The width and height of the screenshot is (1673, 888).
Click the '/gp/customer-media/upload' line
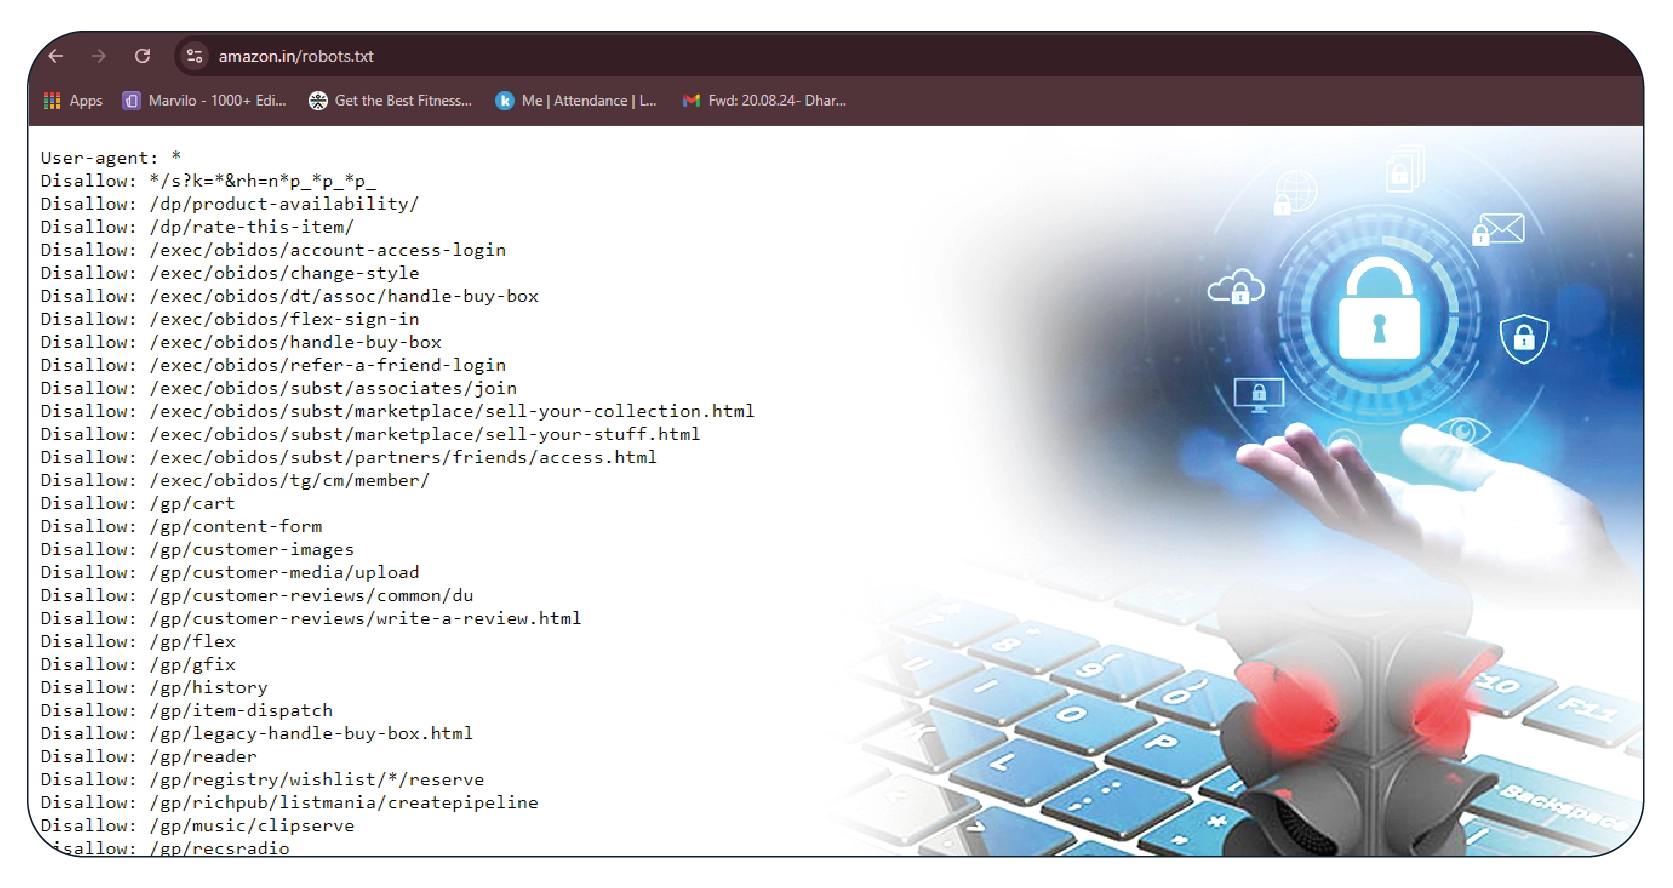pyautogui.click(x=230, y=572)
